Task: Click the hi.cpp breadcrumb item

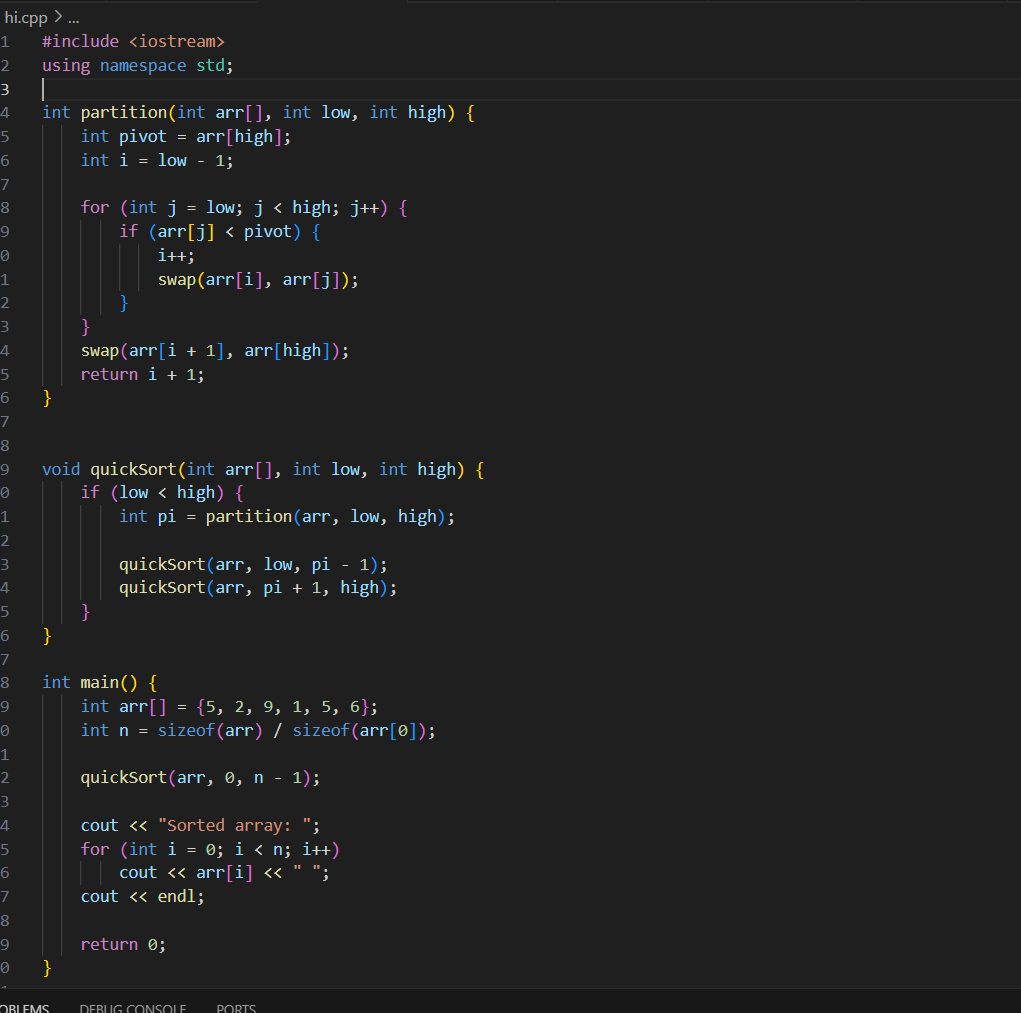Action: tap(26, 18)
